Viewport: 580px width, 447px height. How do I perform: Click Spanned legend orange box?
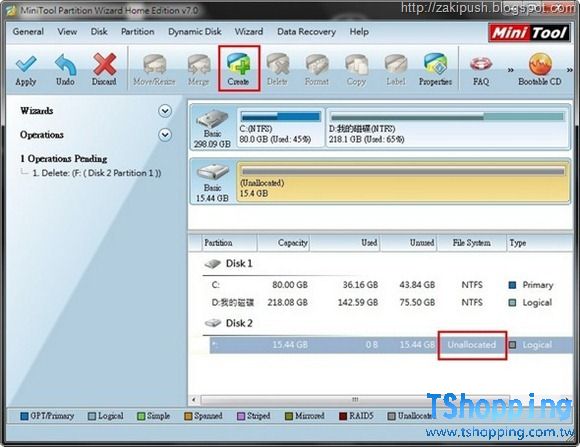[188, 416]
